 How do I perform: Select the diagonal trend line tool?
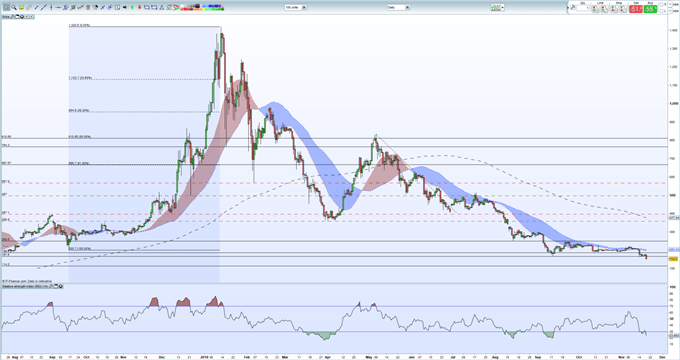point(44,7)
